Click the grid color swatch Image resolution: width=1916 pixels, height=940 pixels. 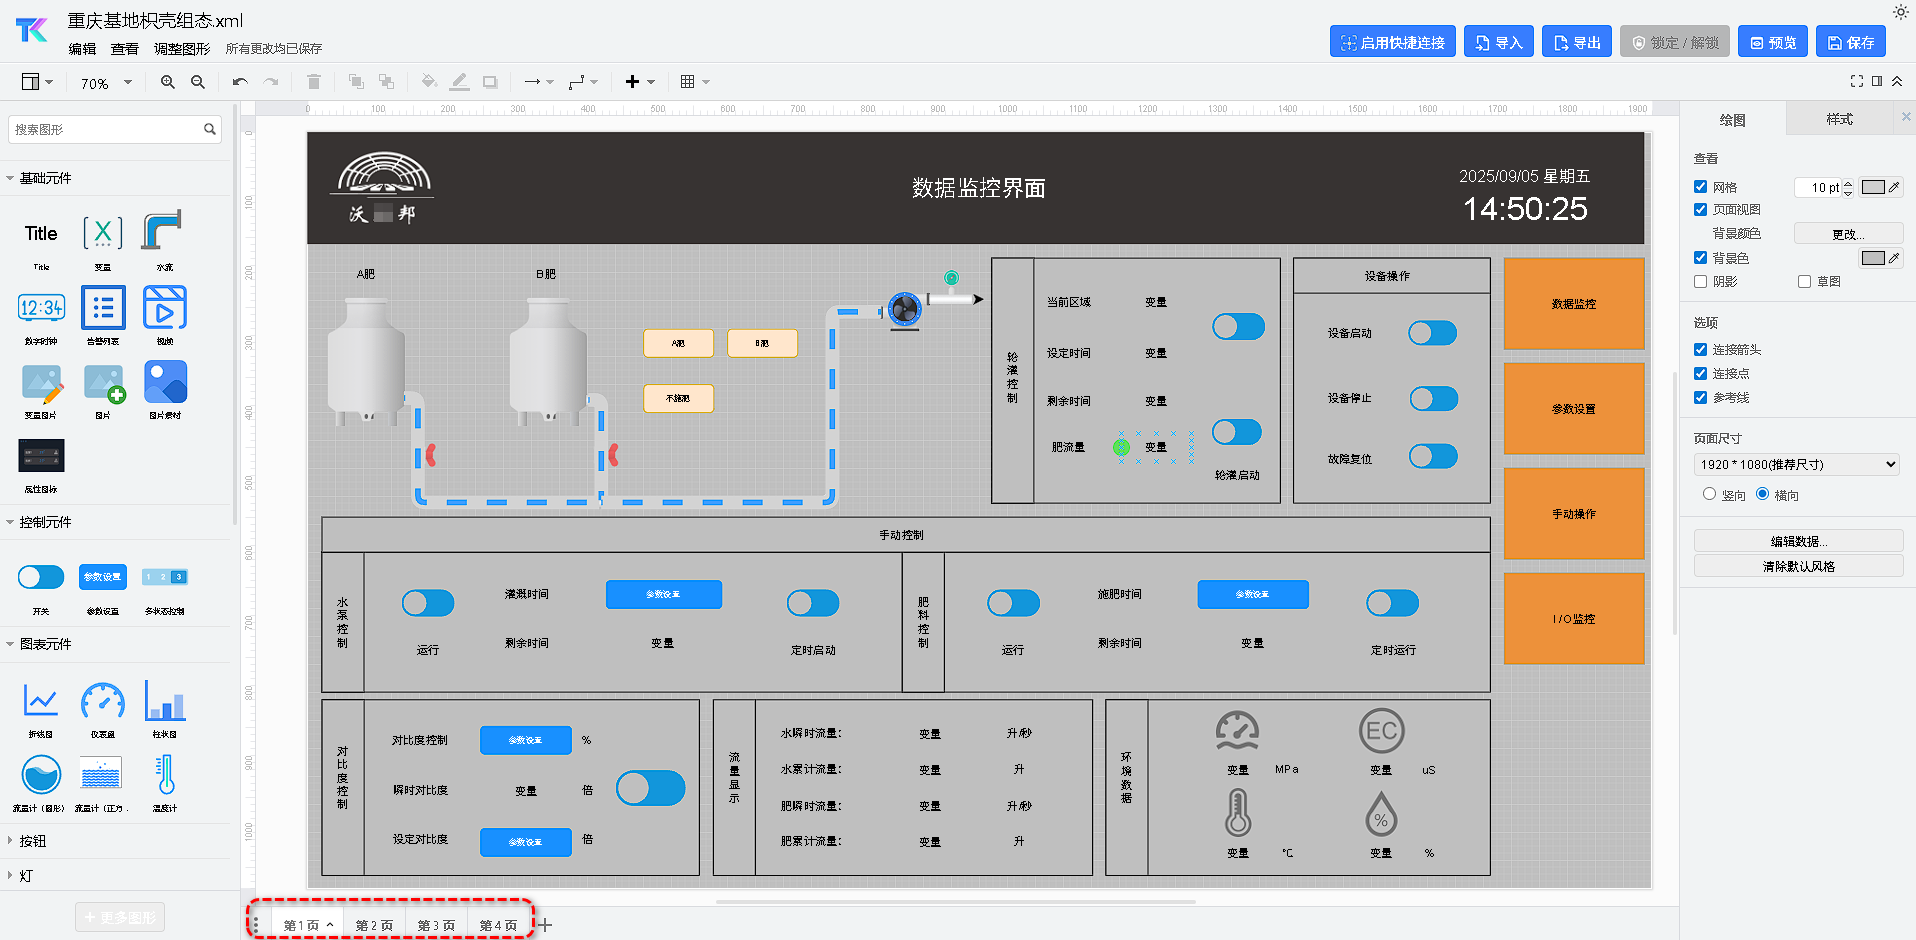(1873, 187)
